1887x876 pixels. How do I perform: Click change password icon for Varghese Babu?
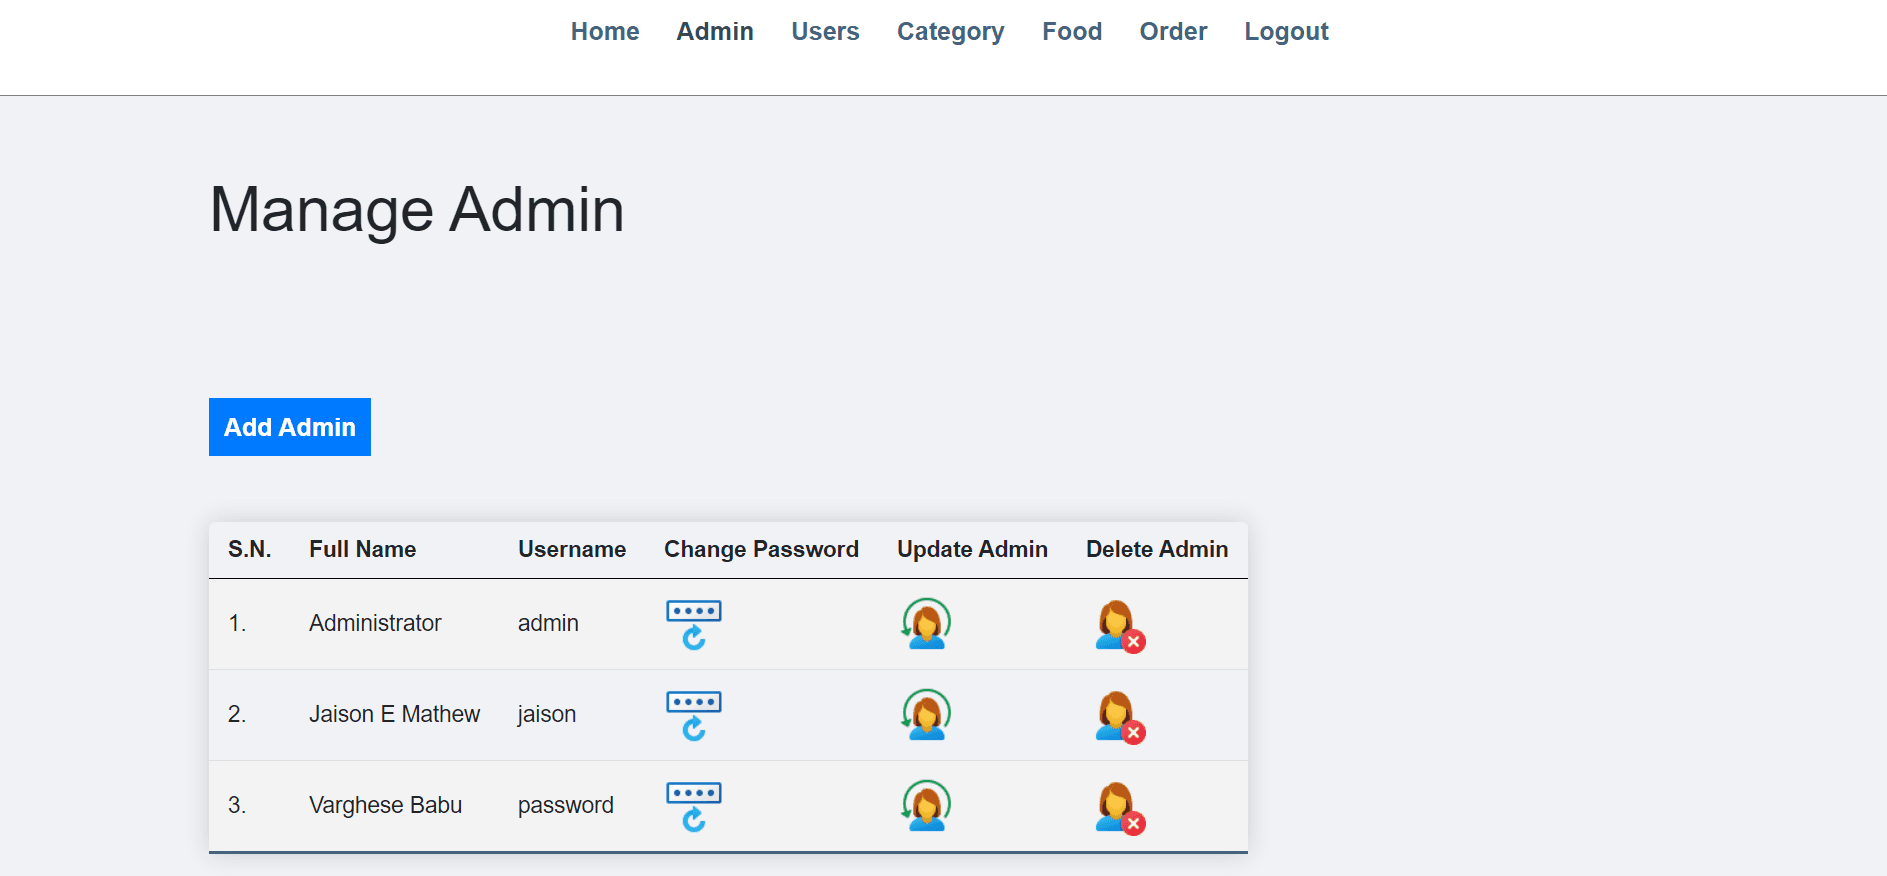pyautogui.click(x=693, y=806)
